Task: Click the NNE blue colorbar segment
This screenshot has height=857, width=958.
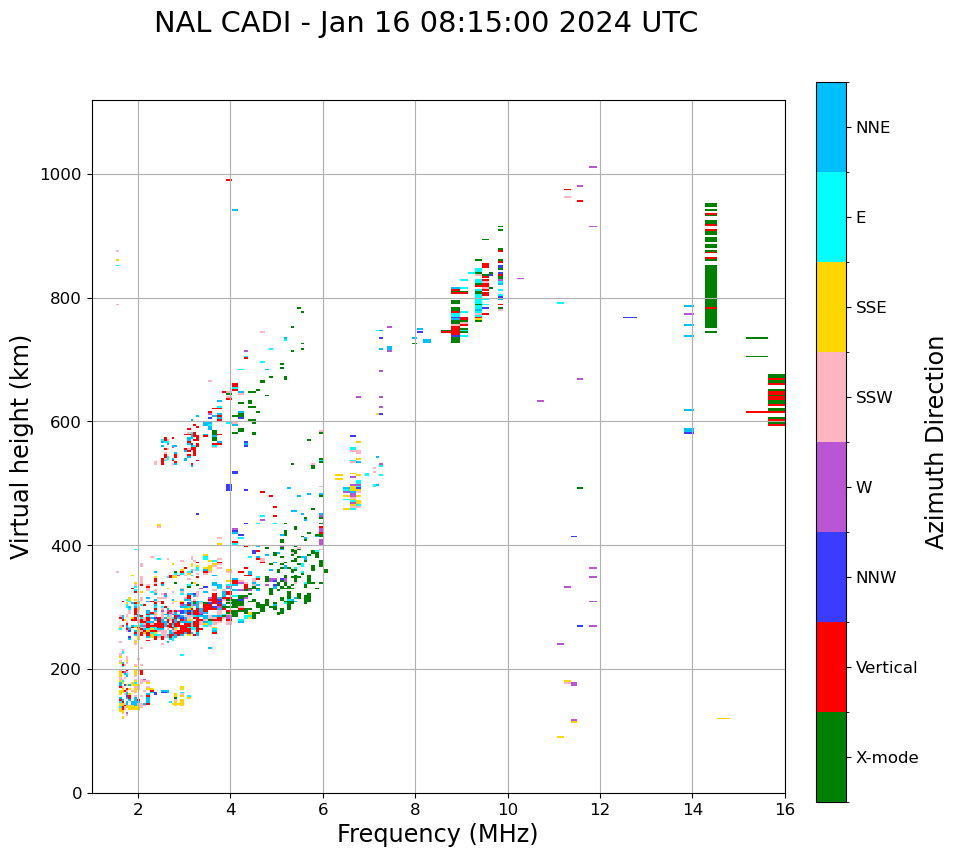Action: point(831,127)
